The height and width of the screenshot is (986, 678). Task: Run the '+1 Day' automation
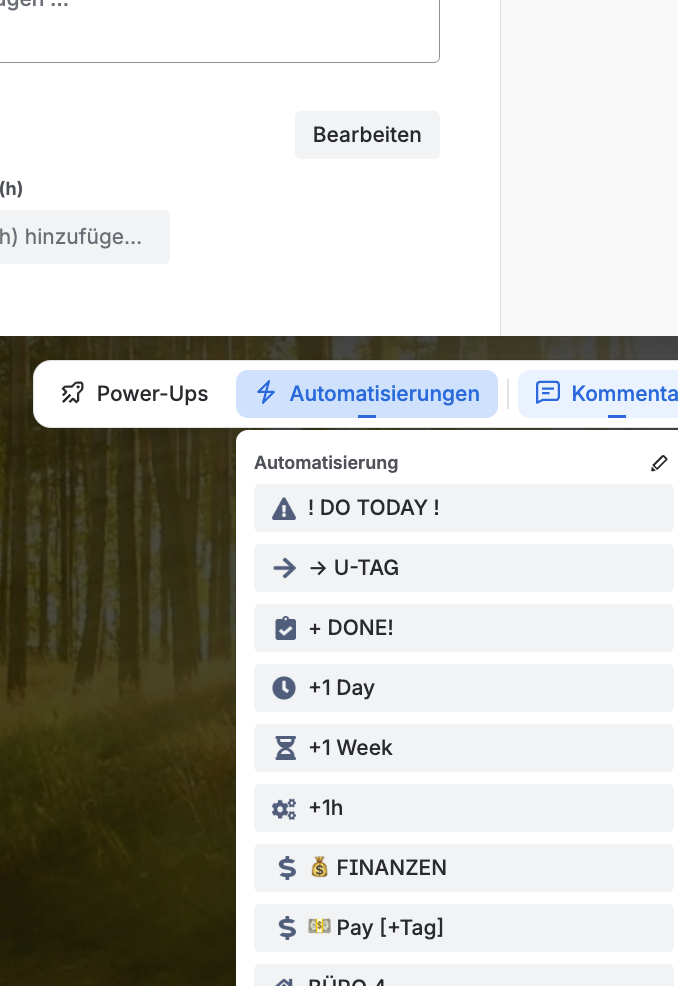pyautogui.click(x=464, y=688)
